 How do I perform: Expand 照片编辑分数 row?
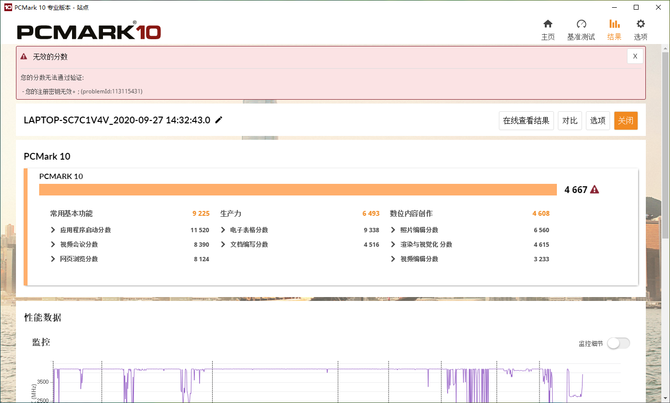tap(393, 229)
